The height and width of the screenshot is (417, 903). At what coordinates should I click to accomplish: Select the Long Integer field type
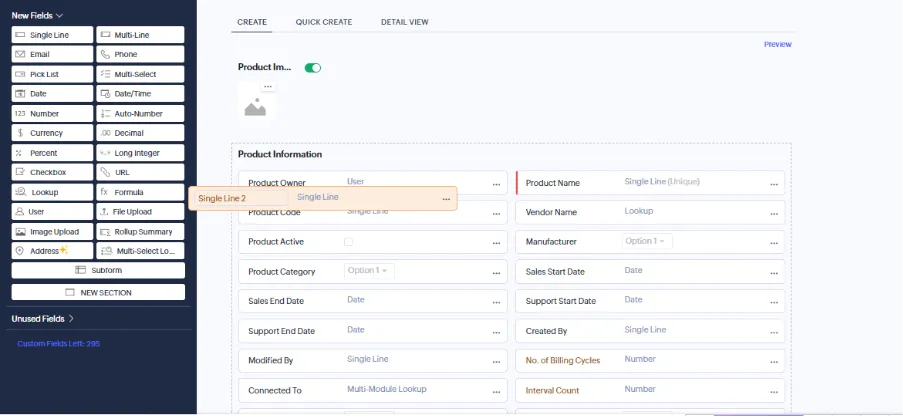tap(140, 153)
